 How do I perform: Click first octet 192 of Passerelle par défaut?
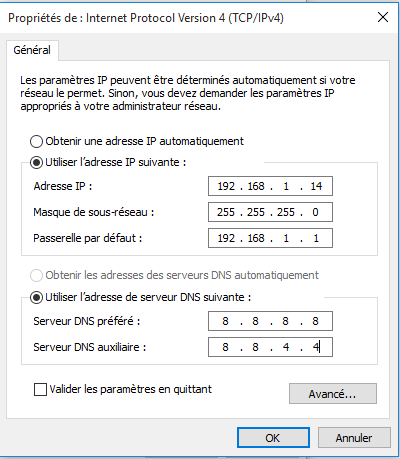coord(226,238)
